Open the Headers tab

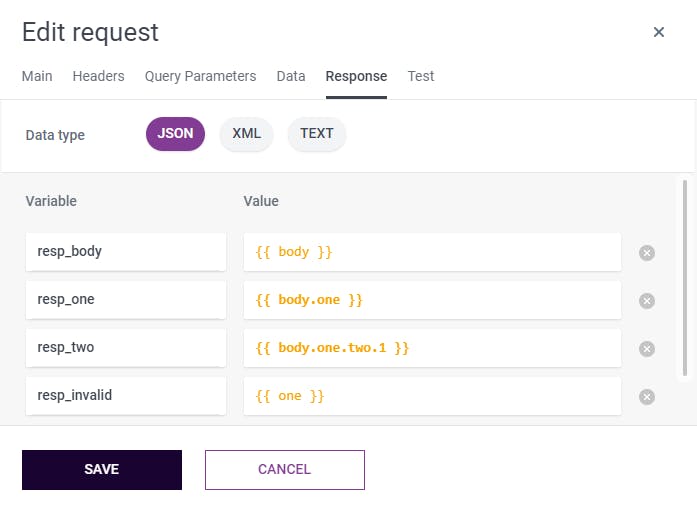point(98,76)
